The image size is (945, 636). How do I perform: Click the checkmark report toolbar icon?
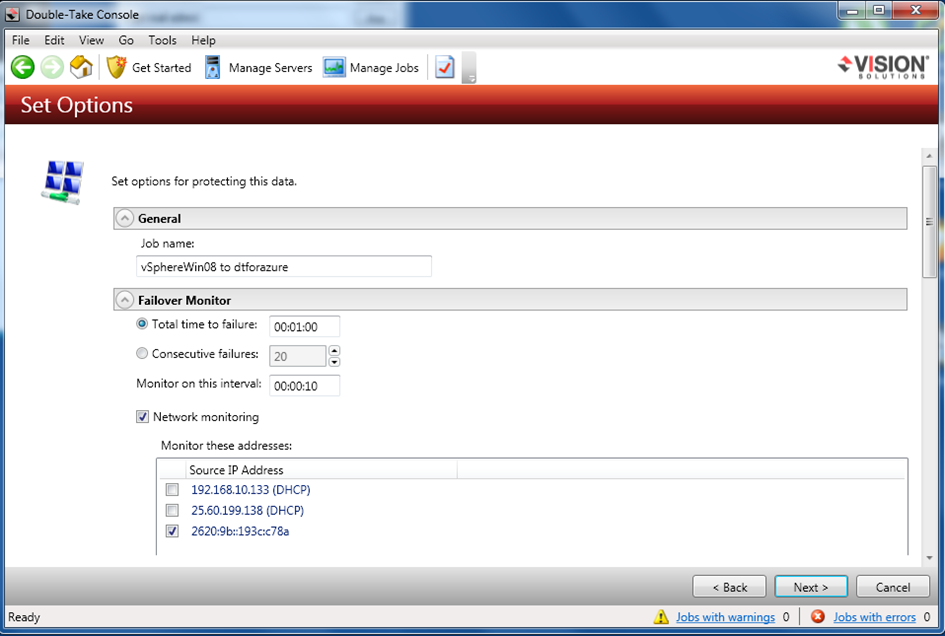click(445, 67)
